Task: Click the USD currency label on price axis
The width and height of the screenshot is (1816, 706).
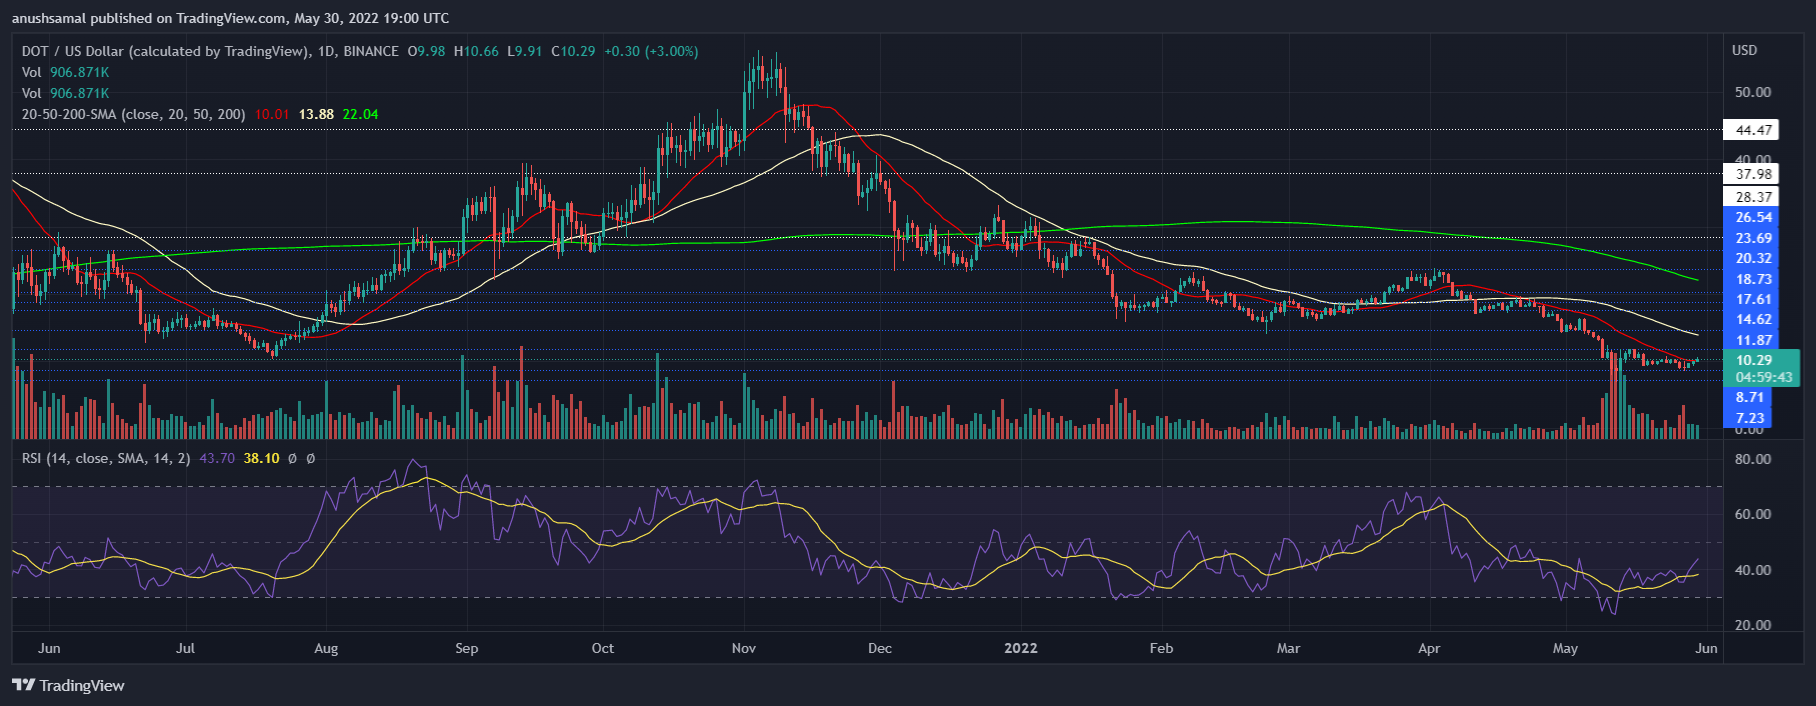Action: tap(1744, 50)
